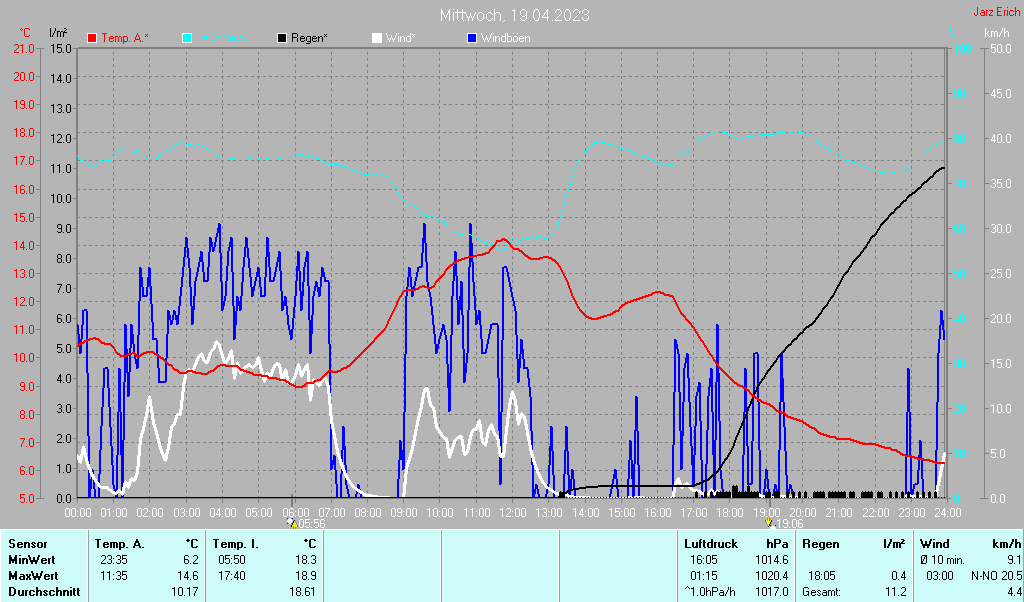Click the Luftdruck table column header
The width and height of the screenshot is (1024, 602).
[x=710, y=544]
